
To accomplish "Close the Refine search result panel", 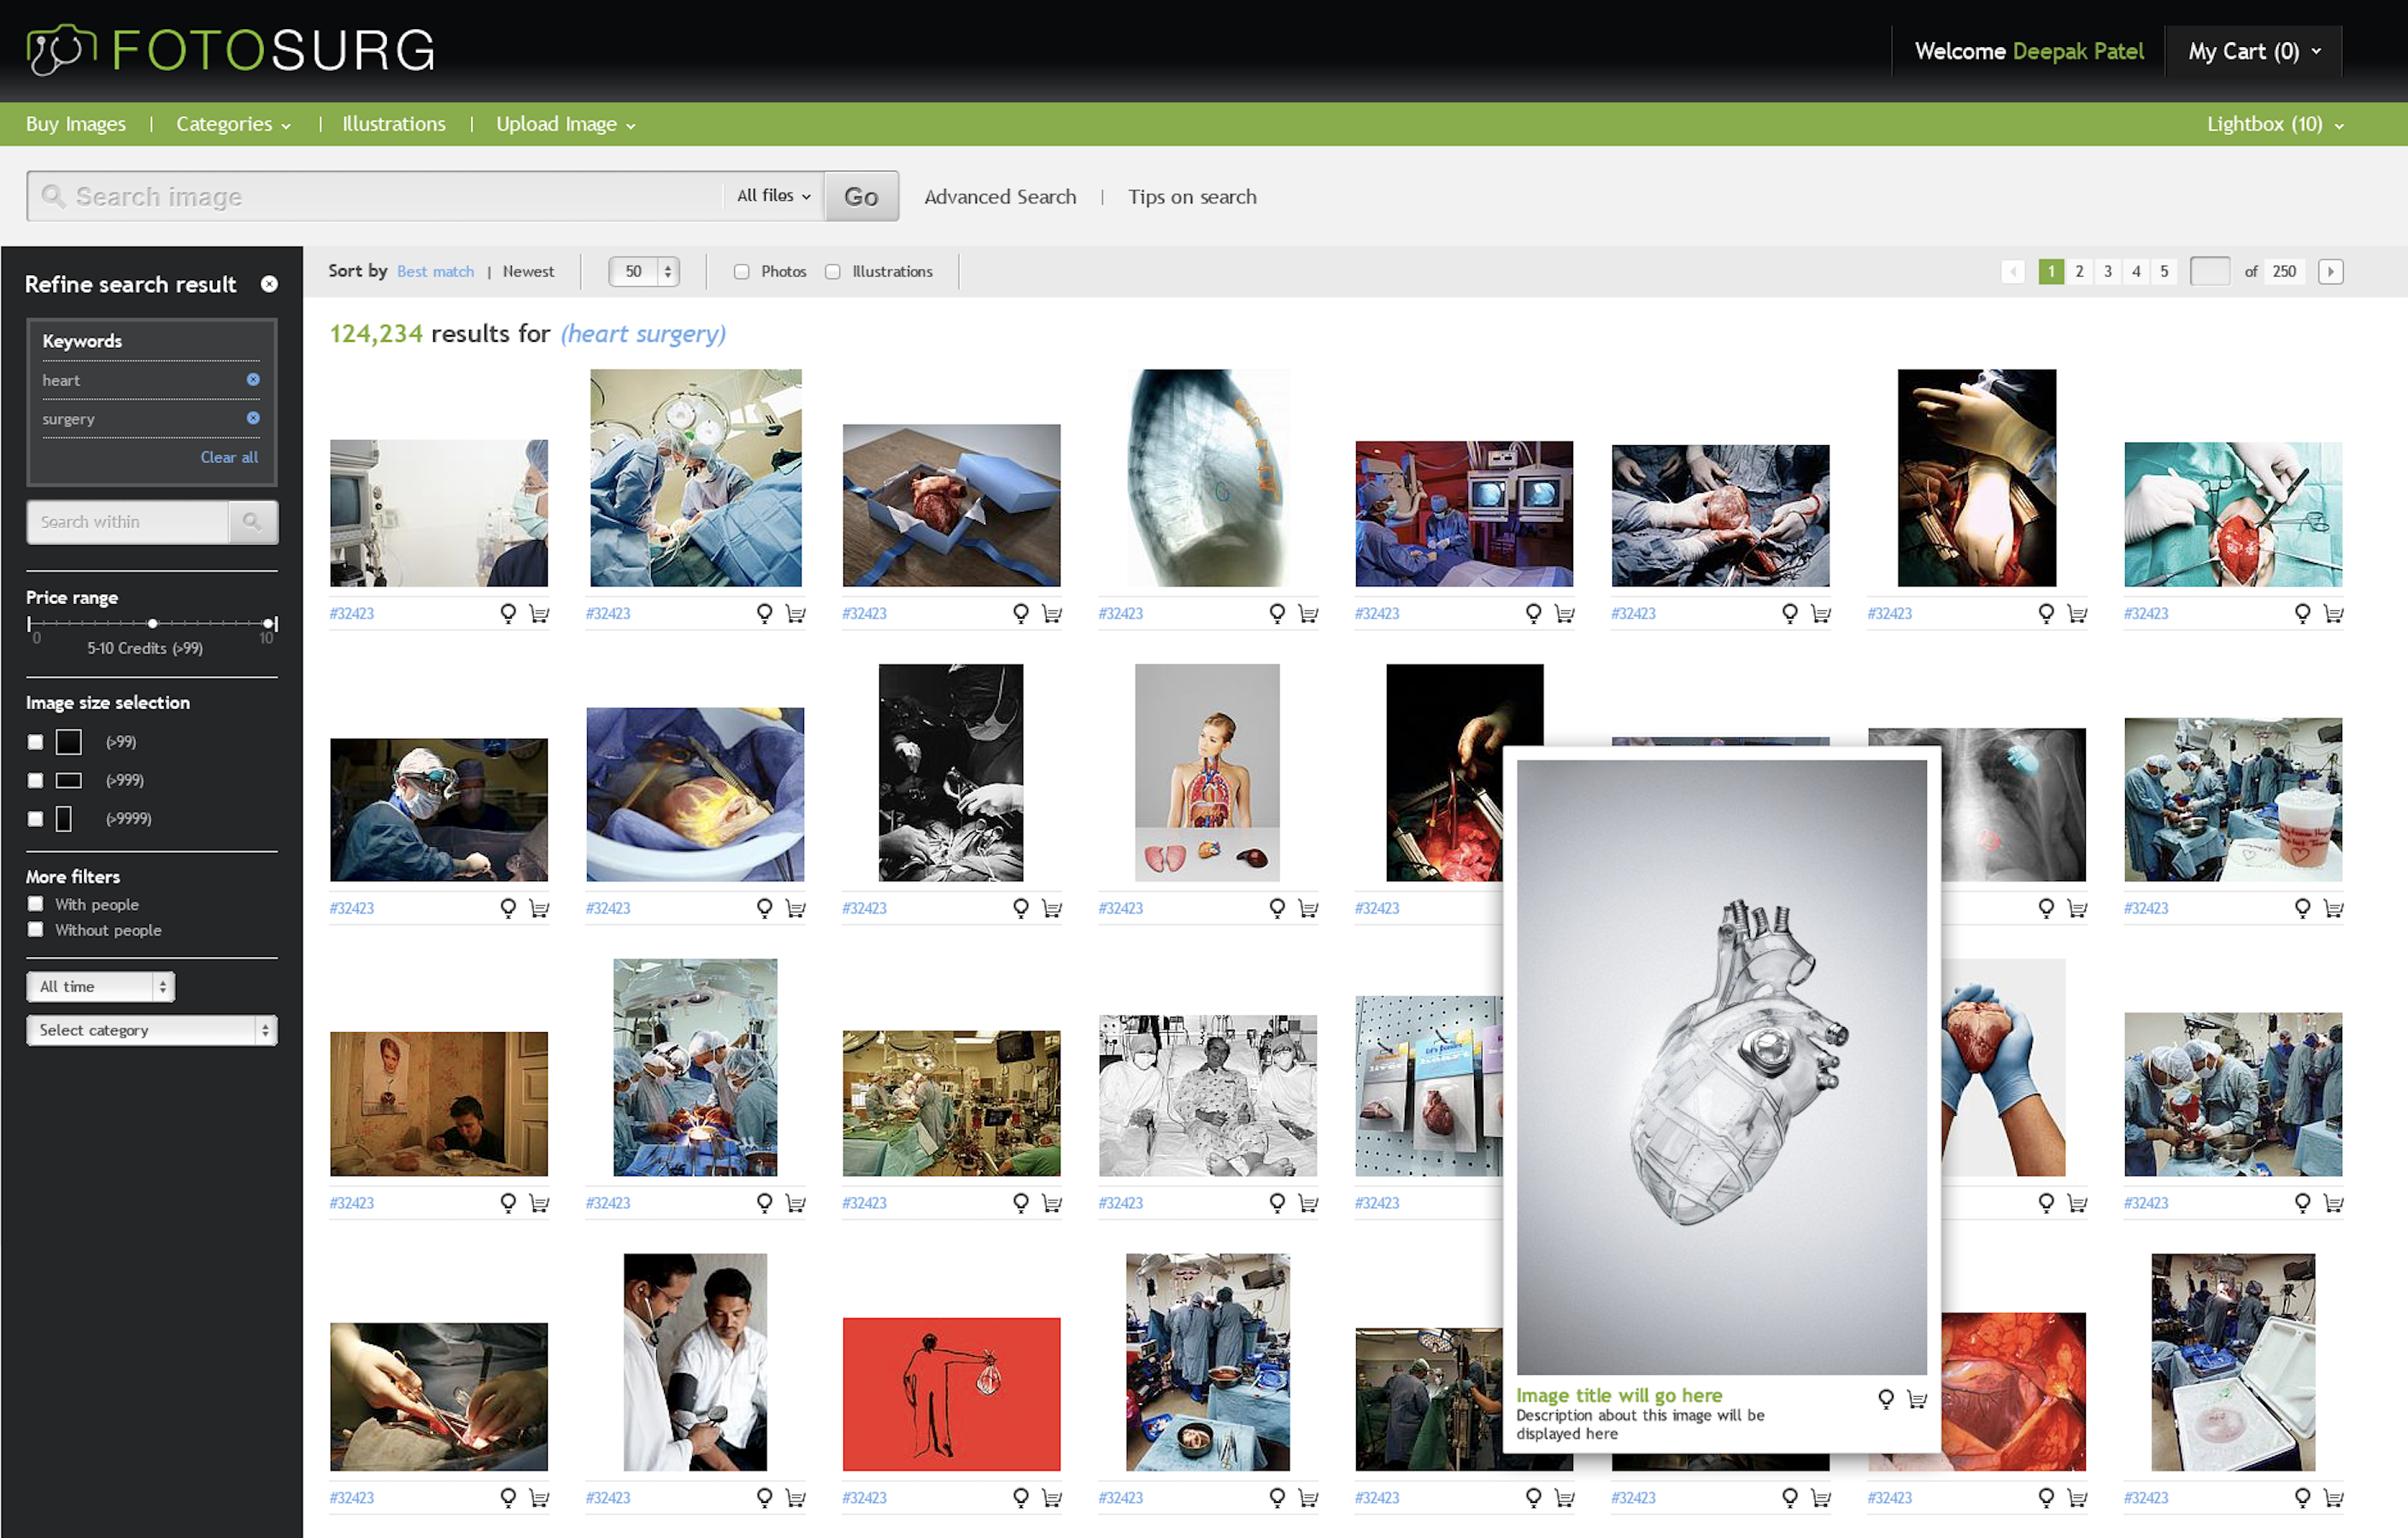I will [x=269, y=284].
